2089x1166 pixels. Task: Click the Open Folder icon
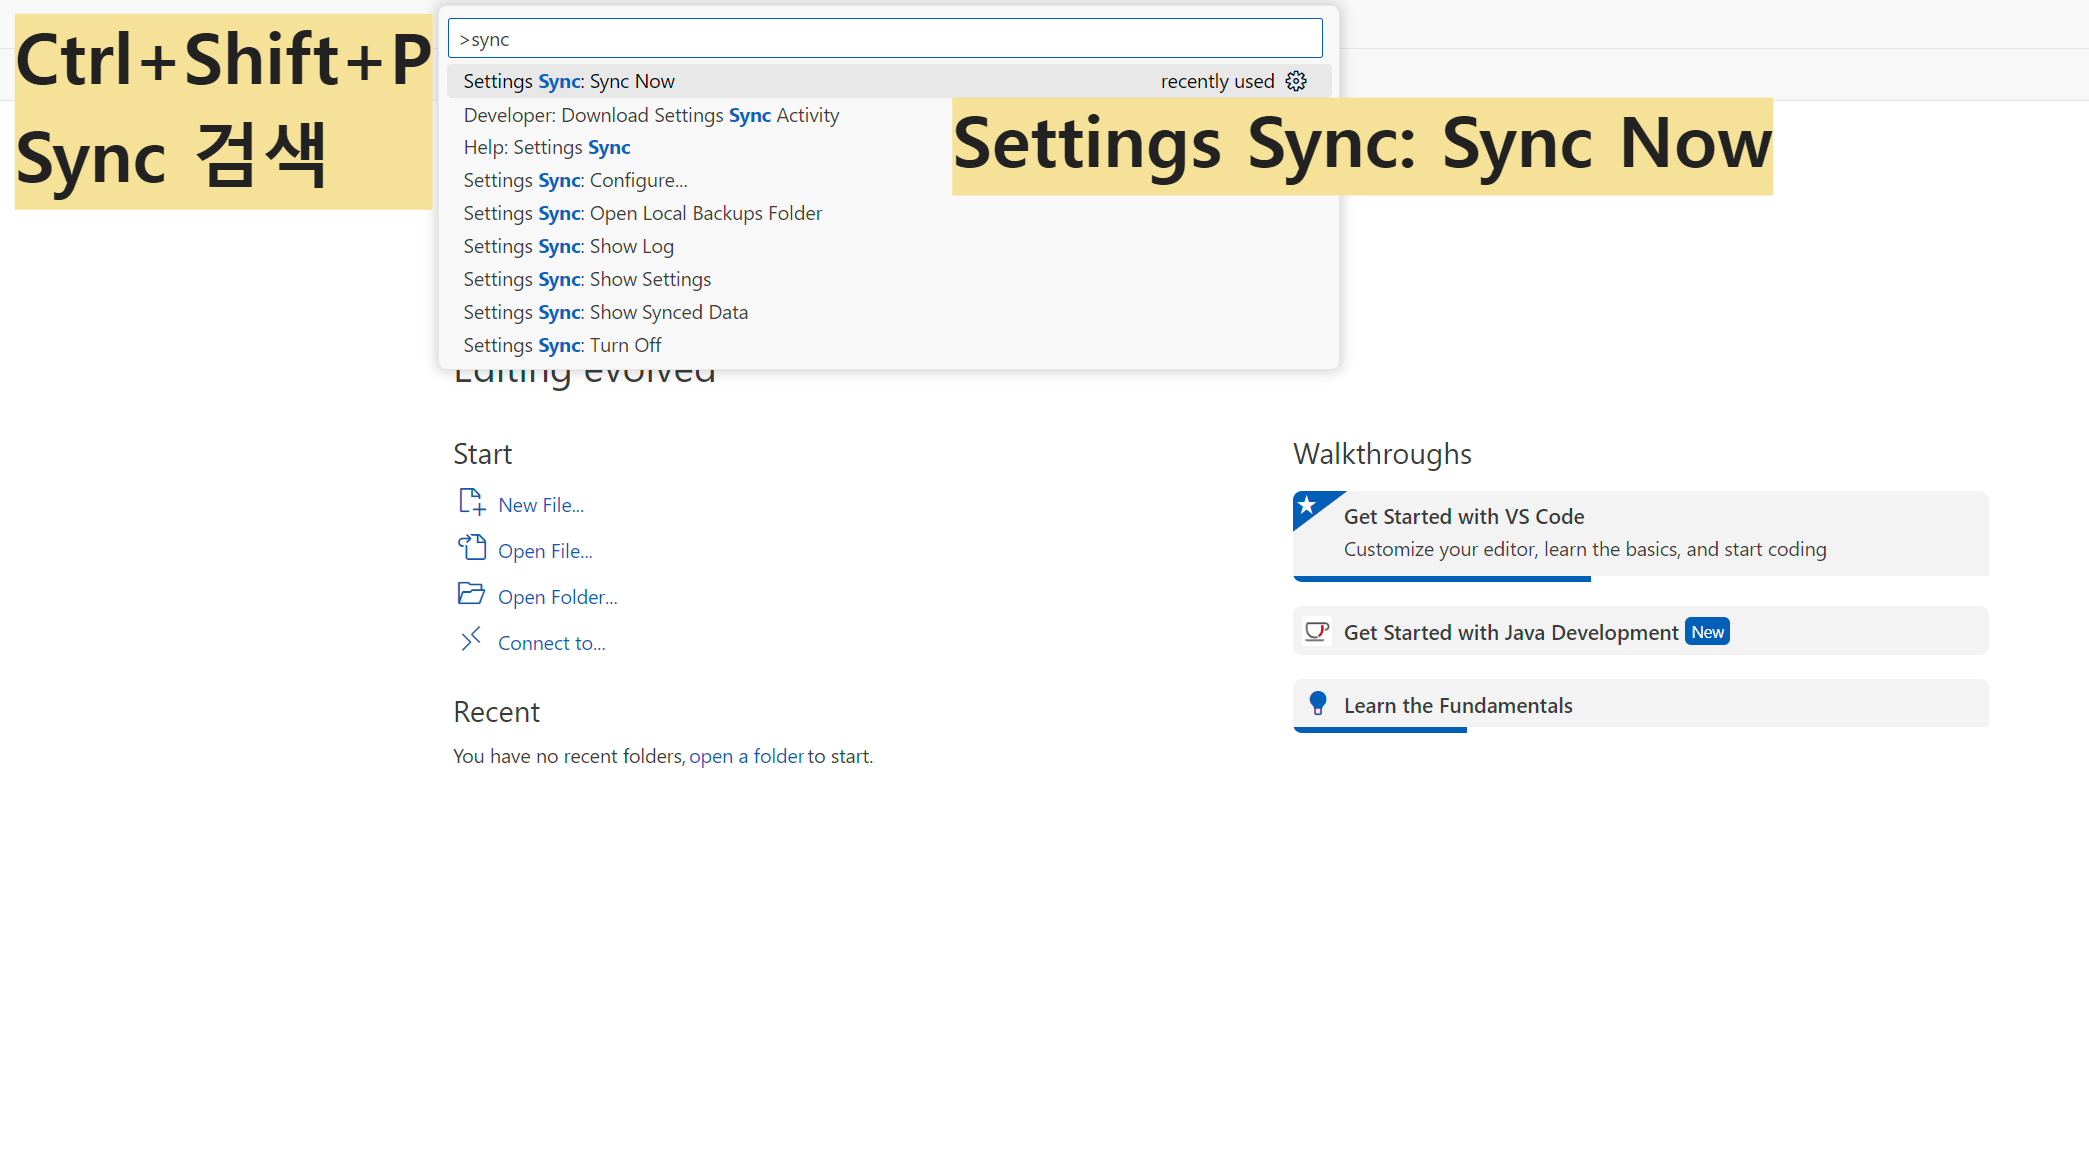[x=471, y=594]
